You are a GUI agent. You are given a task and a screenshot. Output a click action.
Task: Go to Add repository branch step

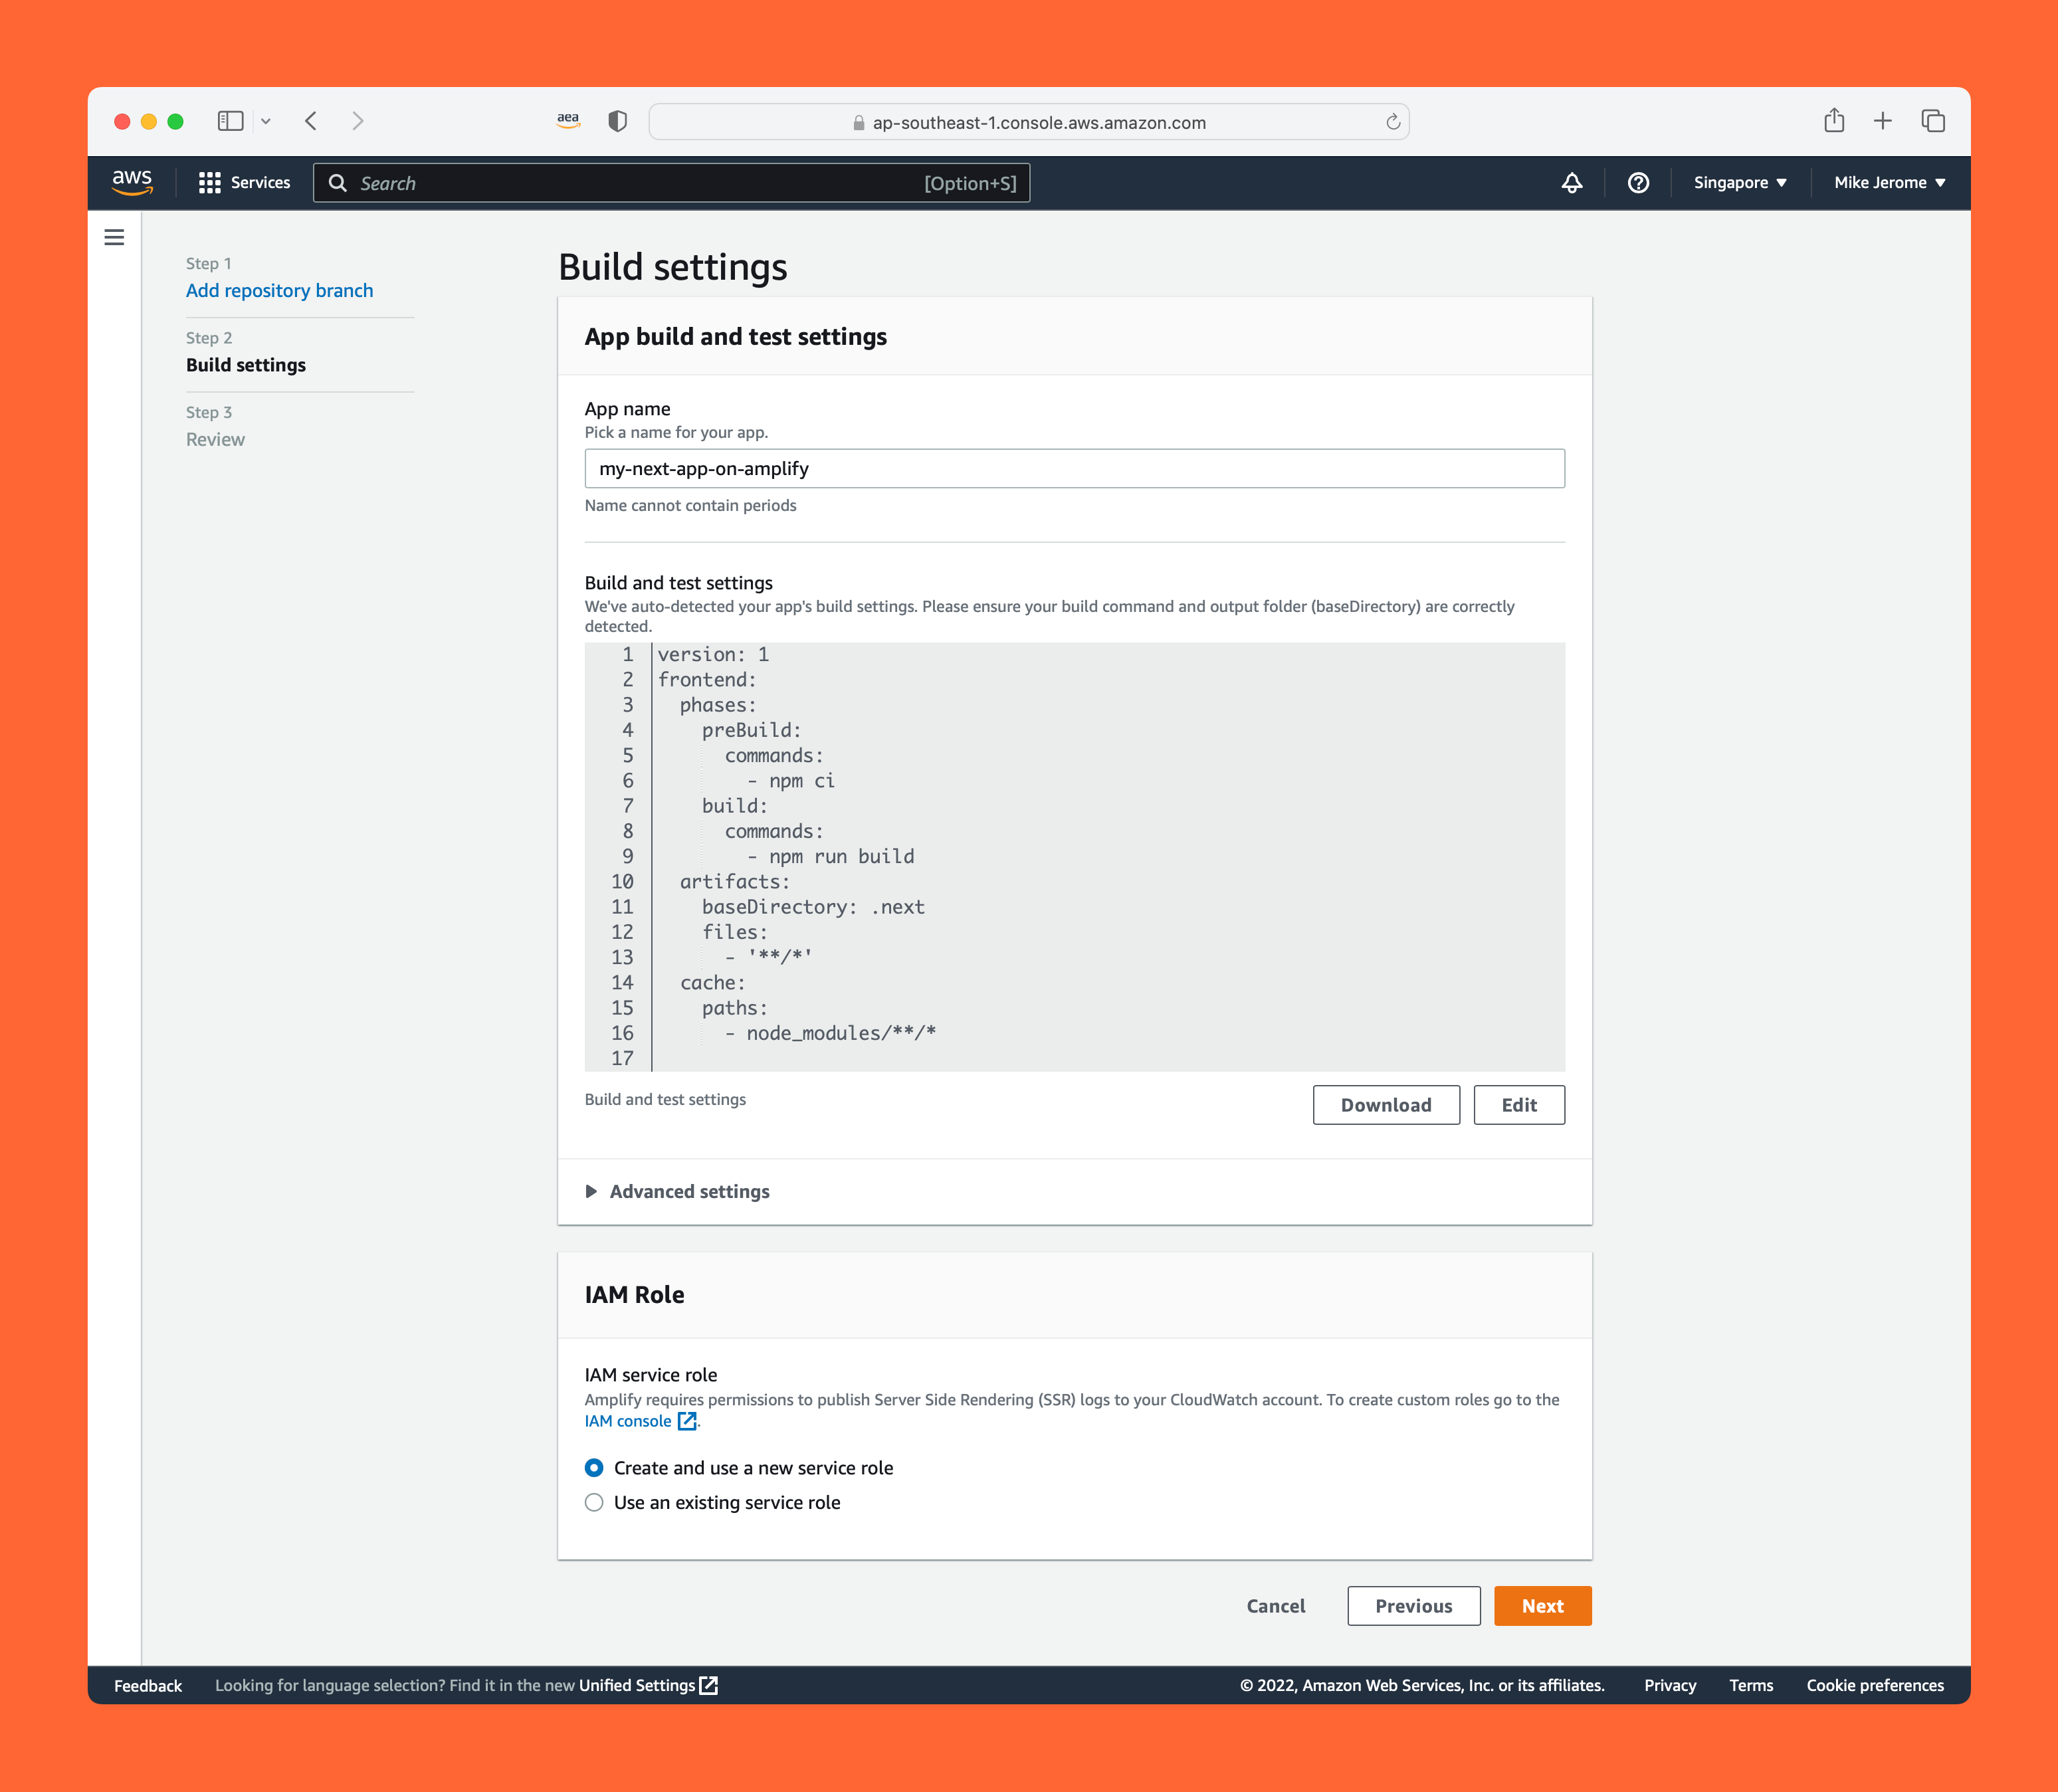click(279, 291)
